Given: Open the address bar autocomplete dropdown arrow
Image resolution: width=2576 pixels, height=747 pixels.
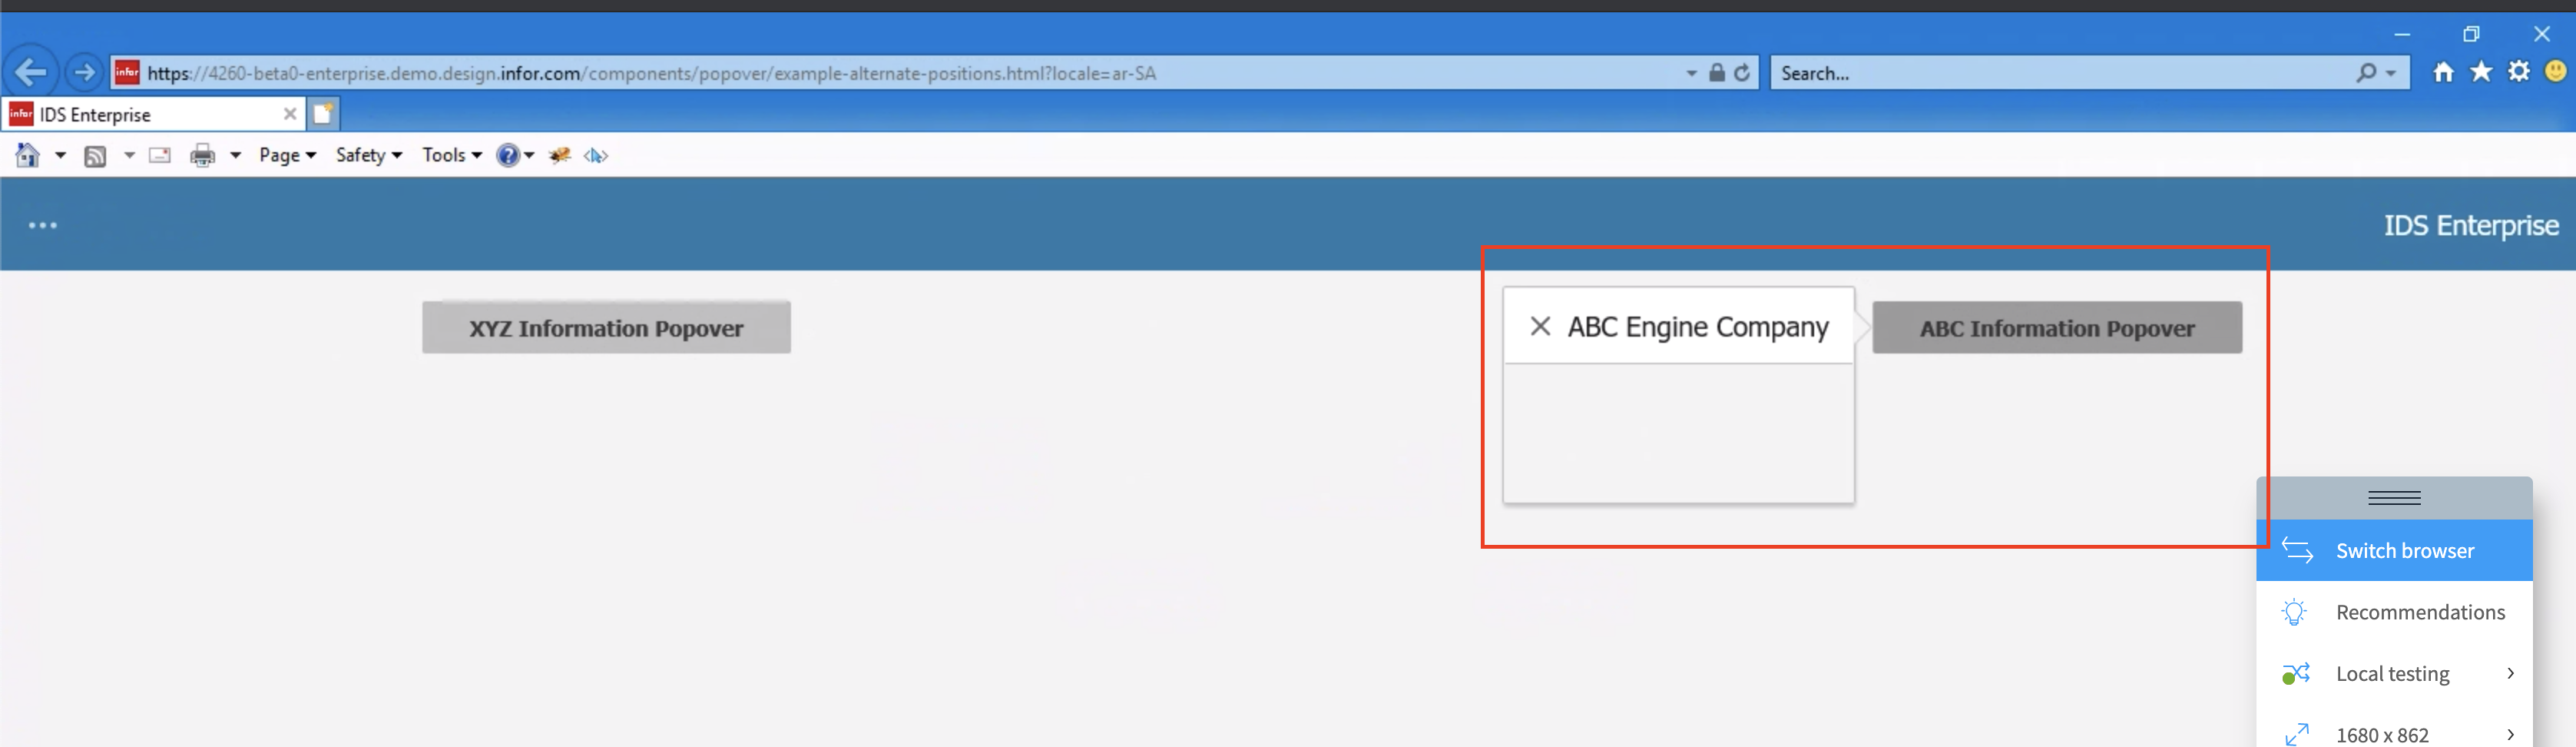Looking at the screenshot, I should pyautogui.click(x=1691, y=73).
